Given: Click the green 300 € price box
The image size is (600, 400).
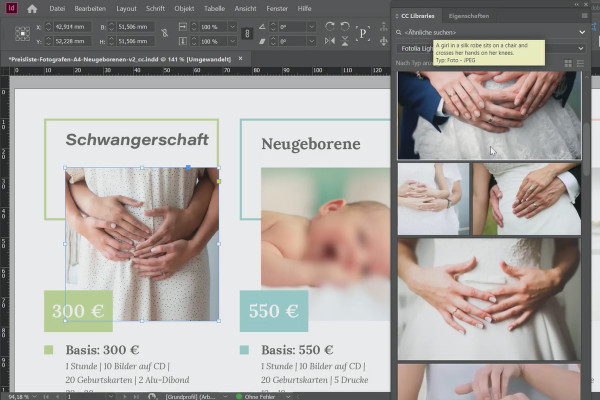Looking at the screenshot, I should (78, 311).
